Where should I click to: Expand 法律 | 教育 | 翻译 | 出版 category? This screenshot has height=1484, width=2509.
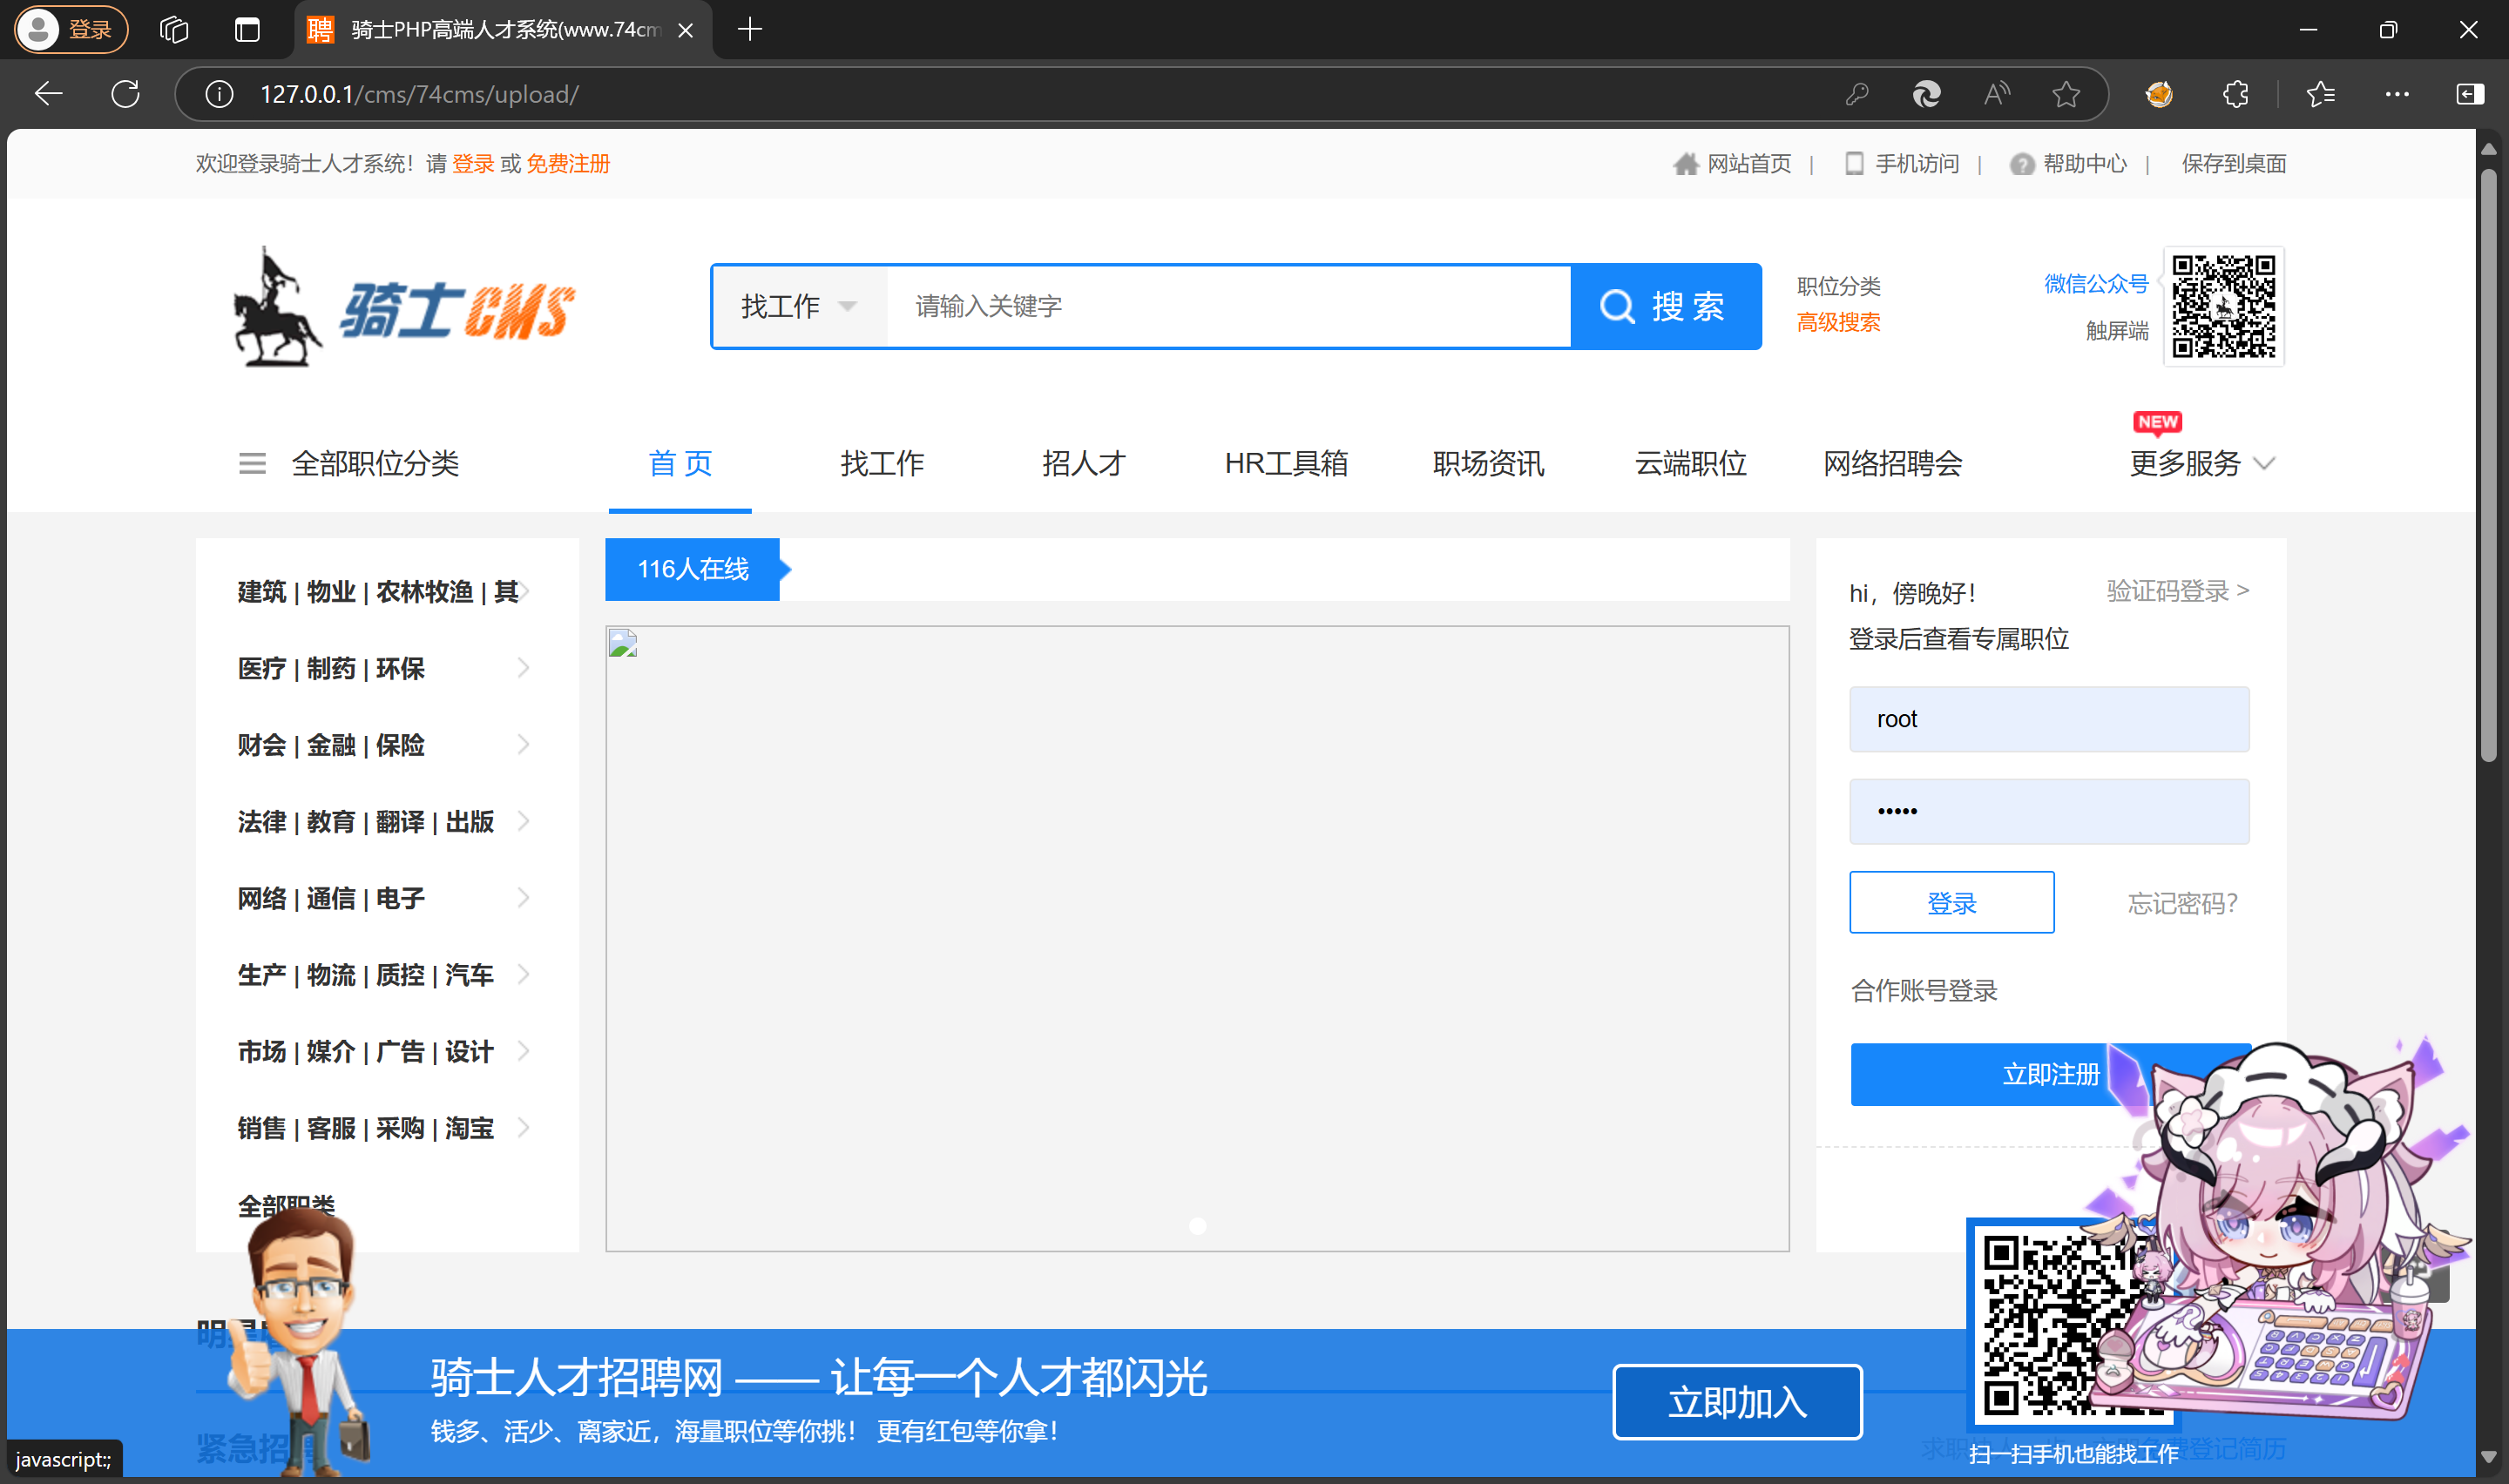(x=386, y=821)
